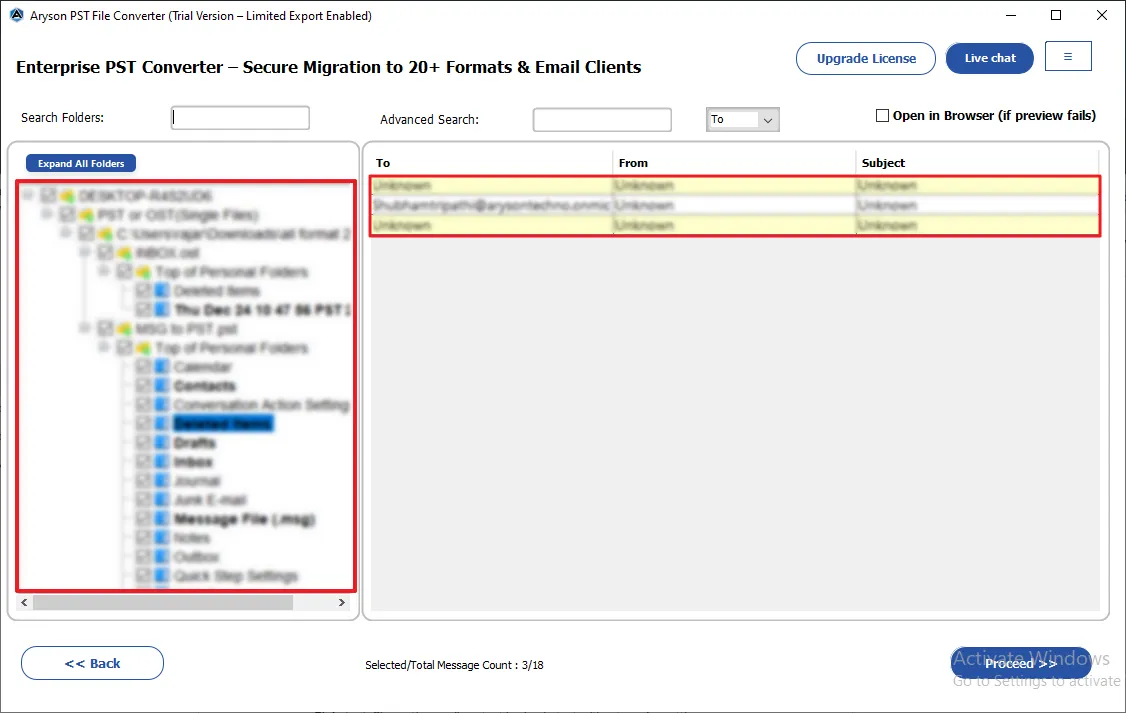Image resolution: width=1126 pixels, height=713 pixels.
Task: Click blue icon beside Message File (.msg)
Action: [x=162, y=519]
